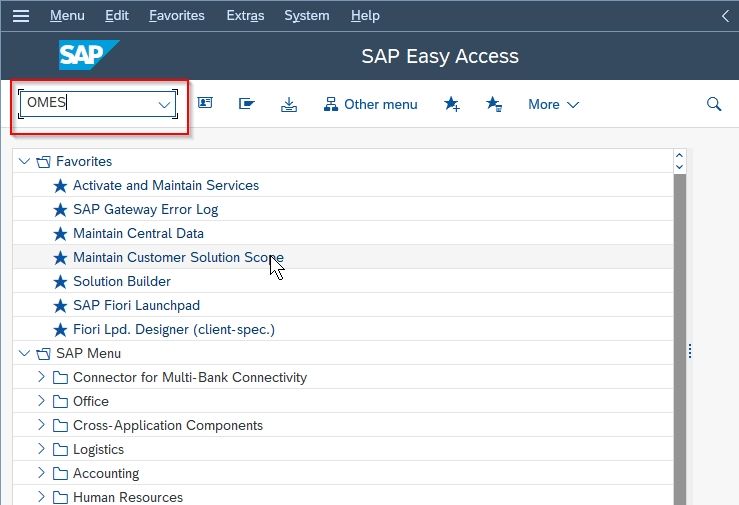The height and width of the screenshot is (505, 739).
Task: Click the download tray toolbar icon
Action: coord(289,104)
